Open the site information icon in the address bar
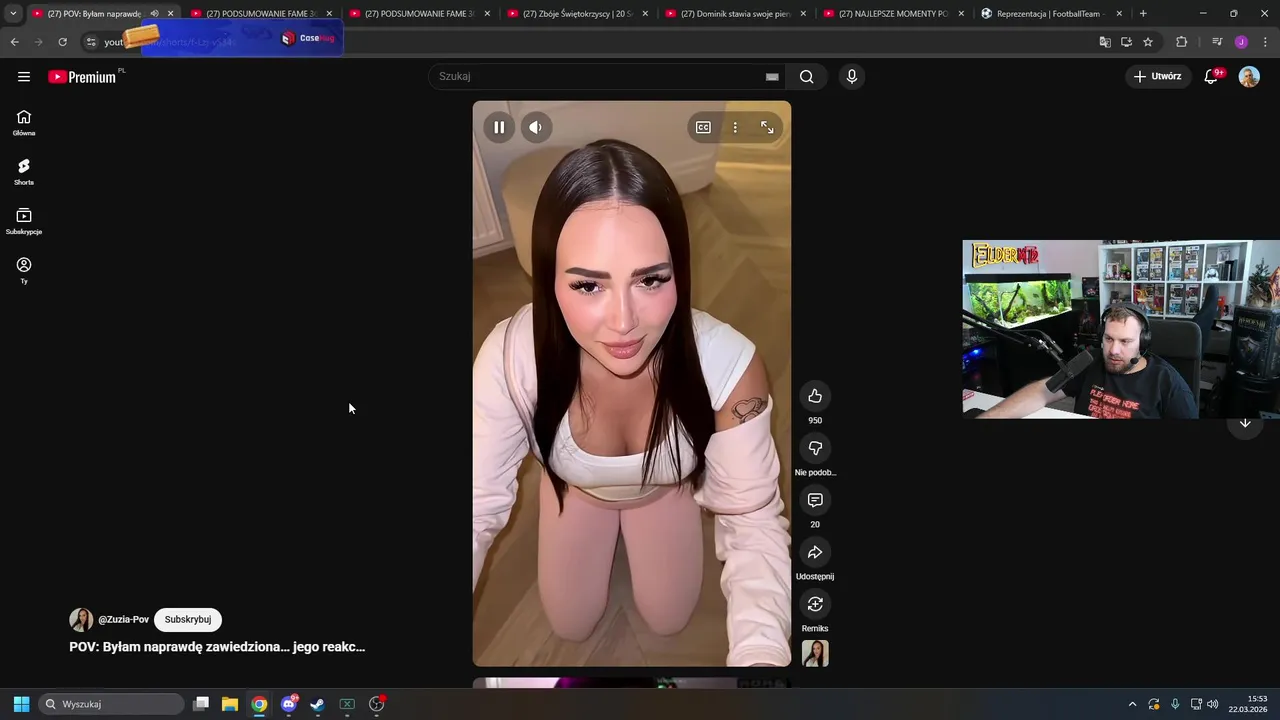1280x720 pixels. (x=91, y=42)
